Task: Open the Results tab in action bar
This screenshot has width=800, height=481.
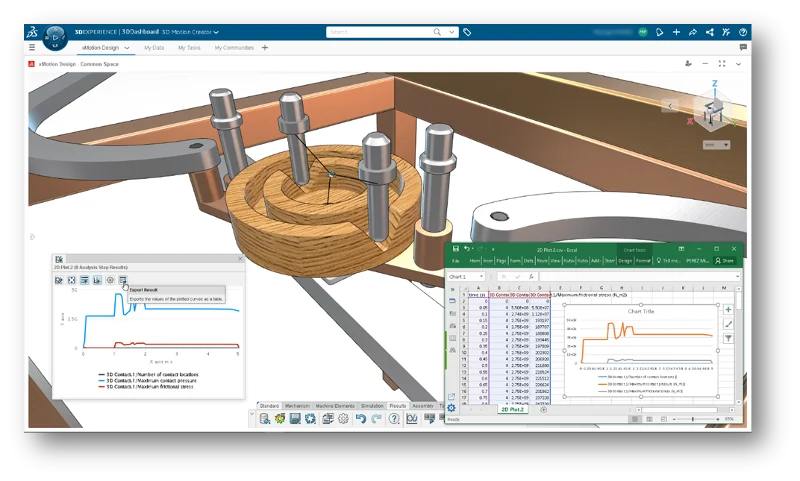Action: point(397,406)
